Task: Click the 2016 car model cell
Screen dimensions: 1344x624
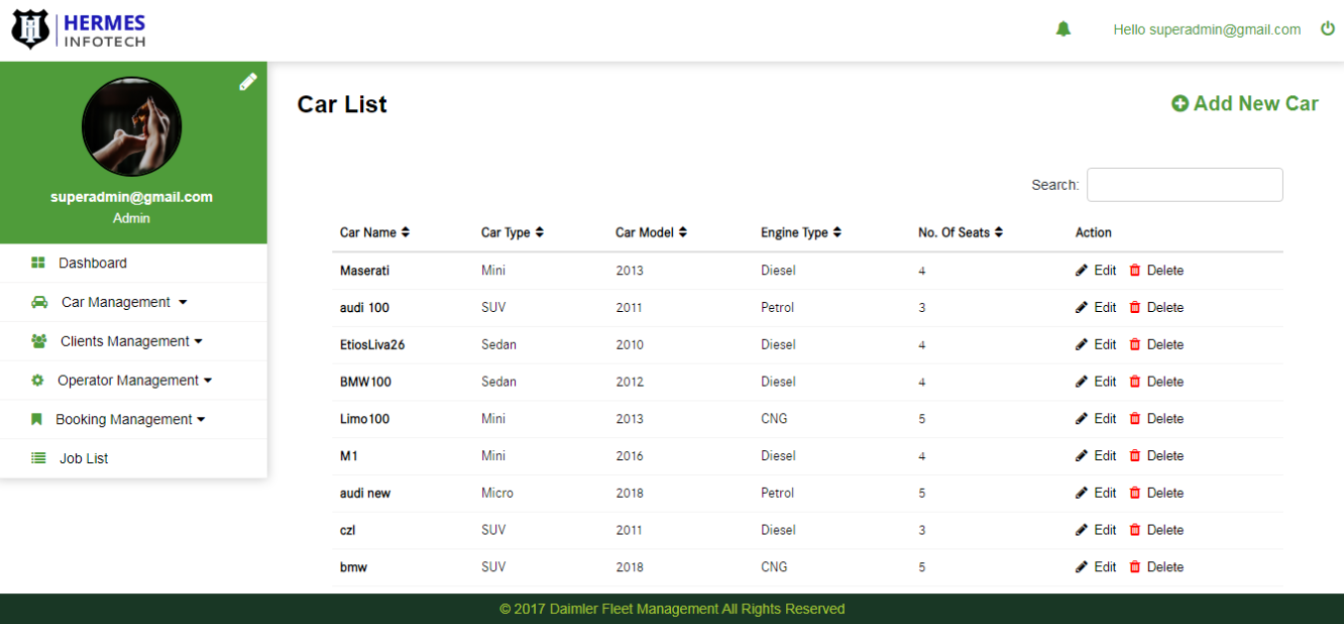Action: [x=630, y=455]
